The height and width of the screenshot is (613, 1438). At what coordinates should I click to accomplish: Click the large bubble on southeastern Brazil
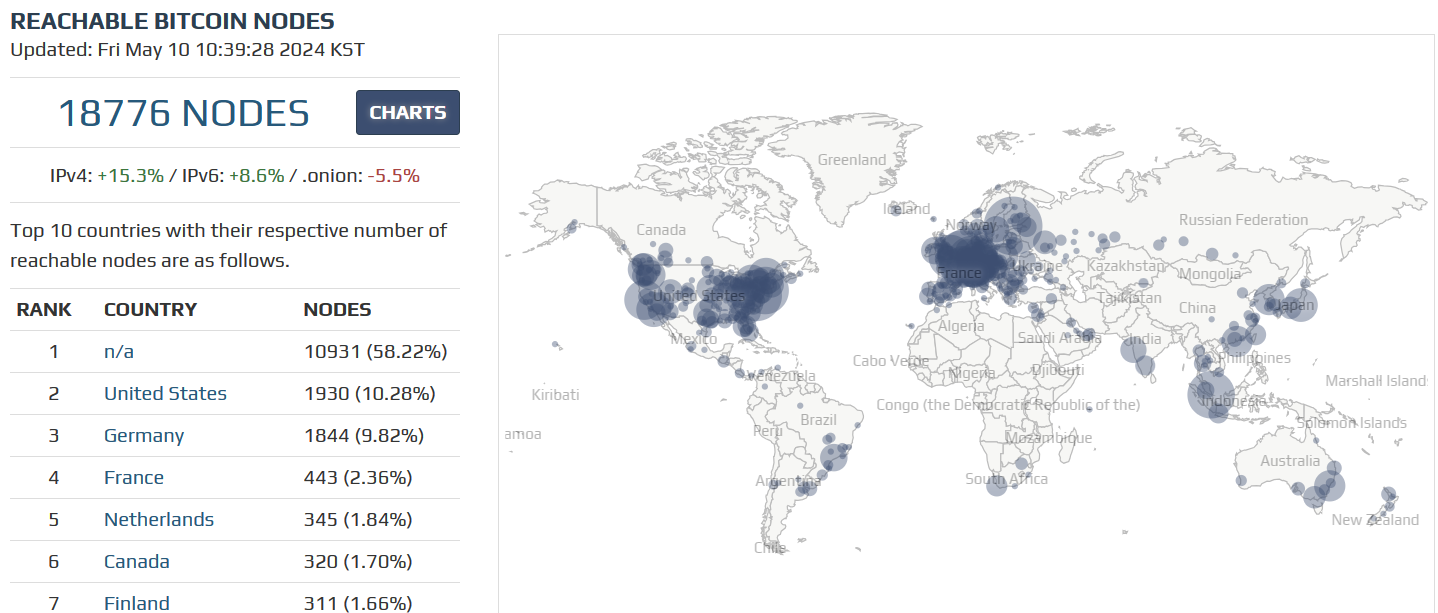coord(833,458)
